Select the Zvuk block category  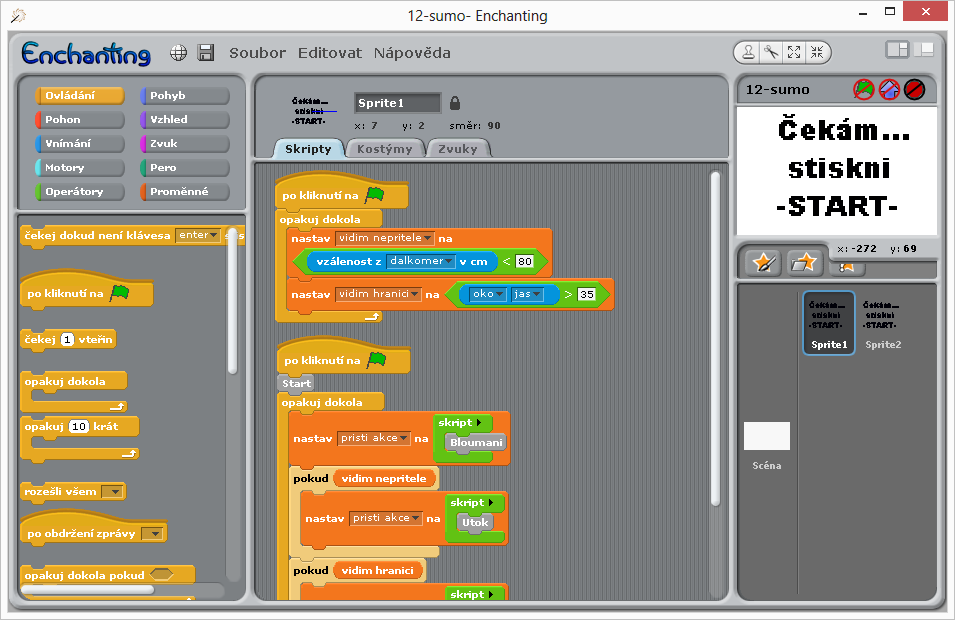185,143
